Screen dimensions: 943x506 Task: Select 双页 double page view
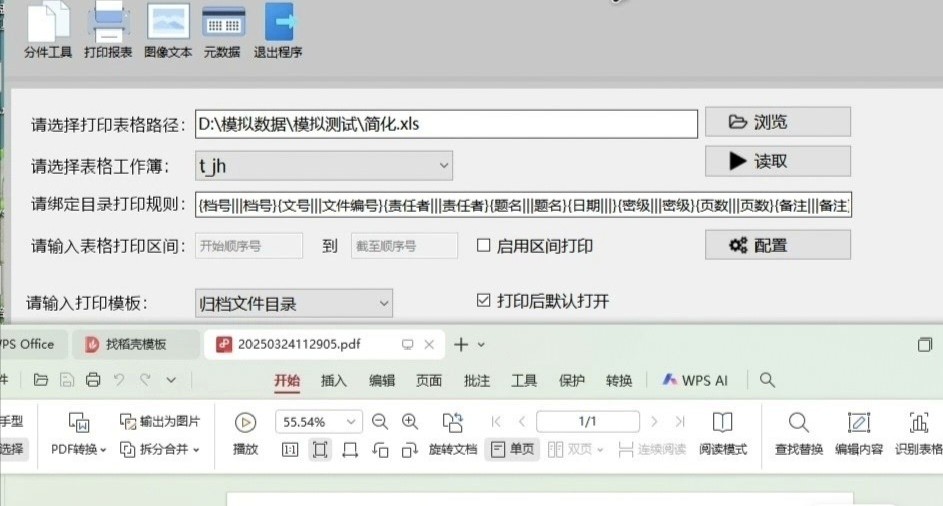tap(576, 449)
